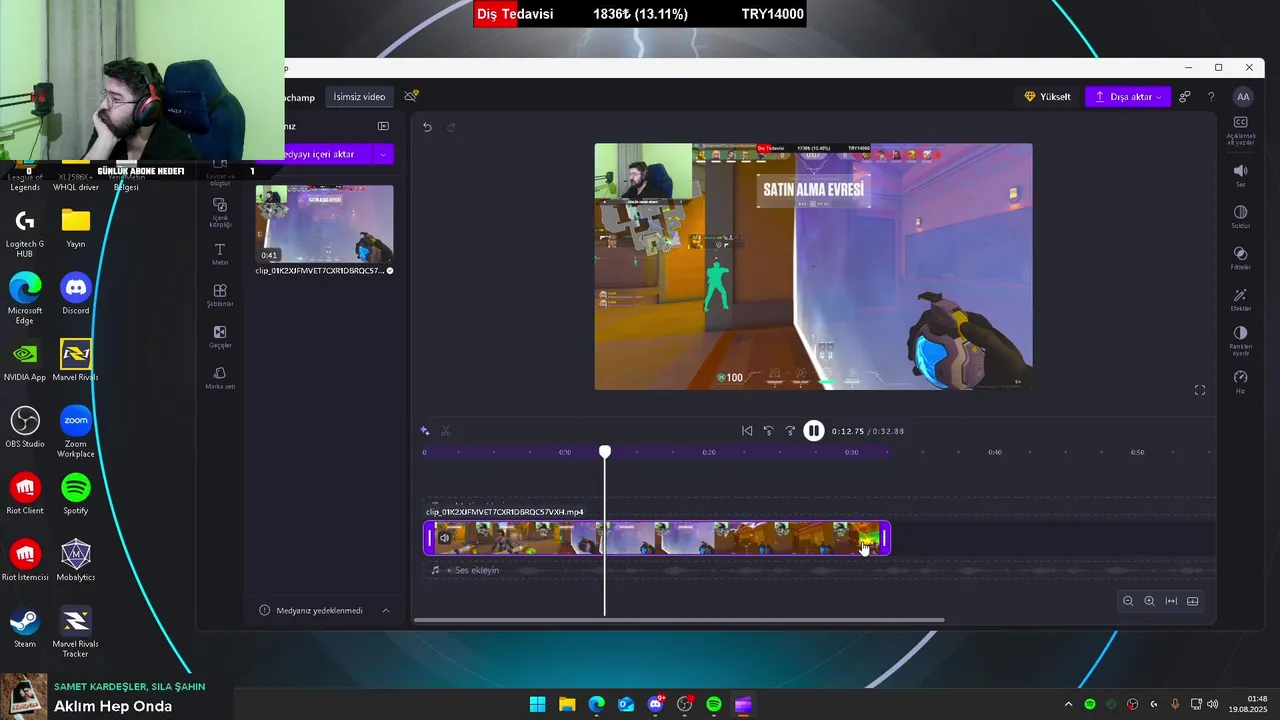Screen dimensions: 1280x720
Task: Edit the İsimsiz video title field
Action: point(359,97)
